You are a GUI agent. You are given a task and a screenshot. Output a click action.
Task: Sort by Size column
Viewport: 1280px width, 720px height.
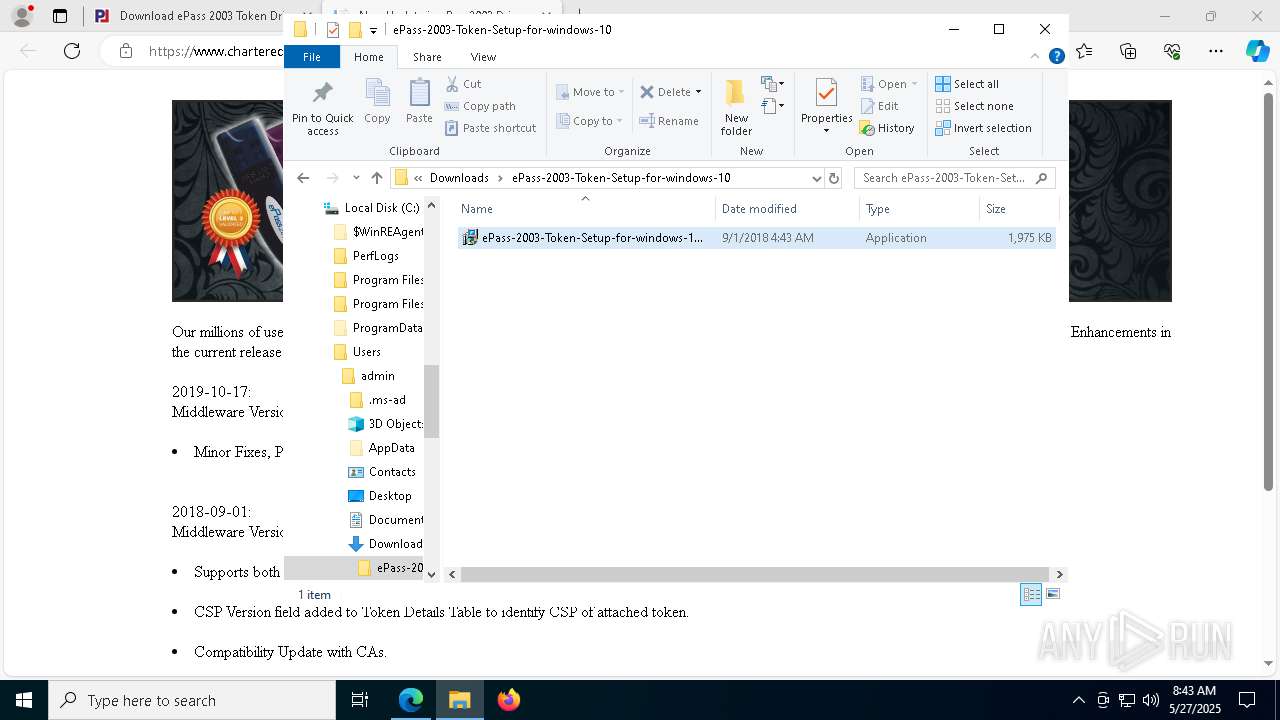pos(1018,209)
